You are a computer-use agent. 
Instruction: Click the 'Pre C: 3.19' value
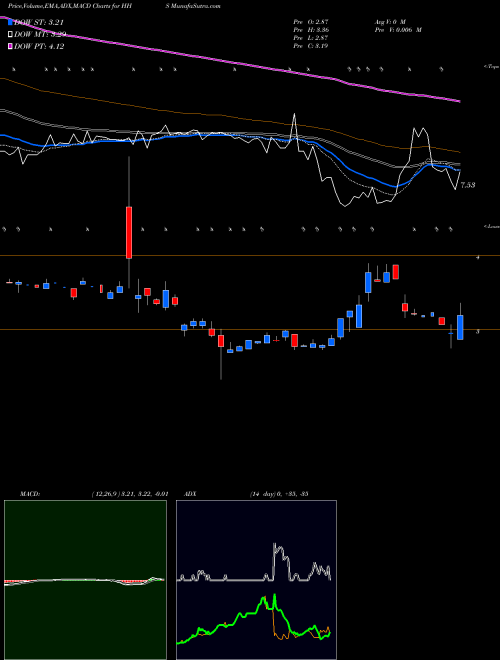[311, 46]
